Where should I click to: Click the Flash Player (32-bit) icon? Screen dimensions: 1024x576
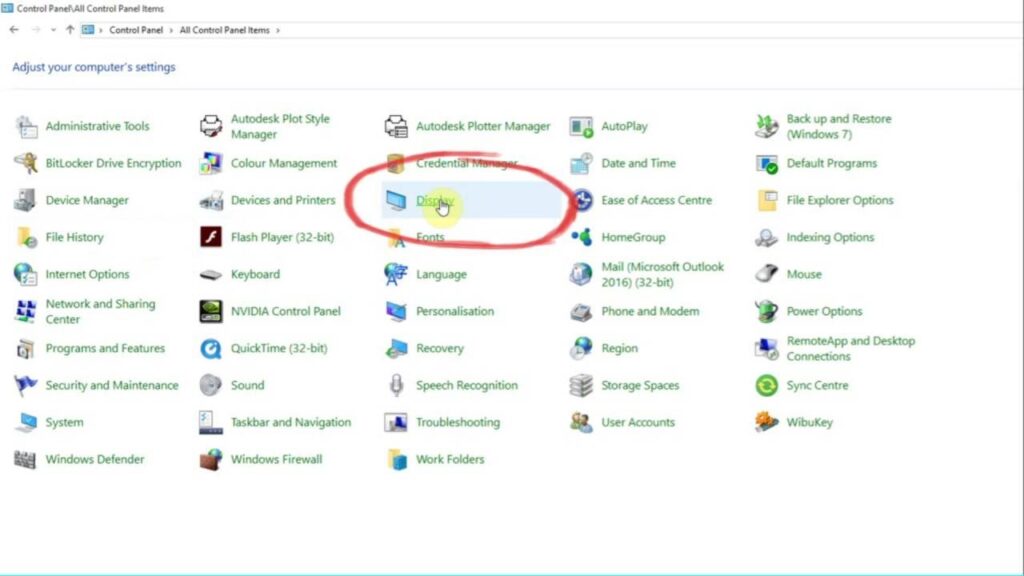[210, 237]
